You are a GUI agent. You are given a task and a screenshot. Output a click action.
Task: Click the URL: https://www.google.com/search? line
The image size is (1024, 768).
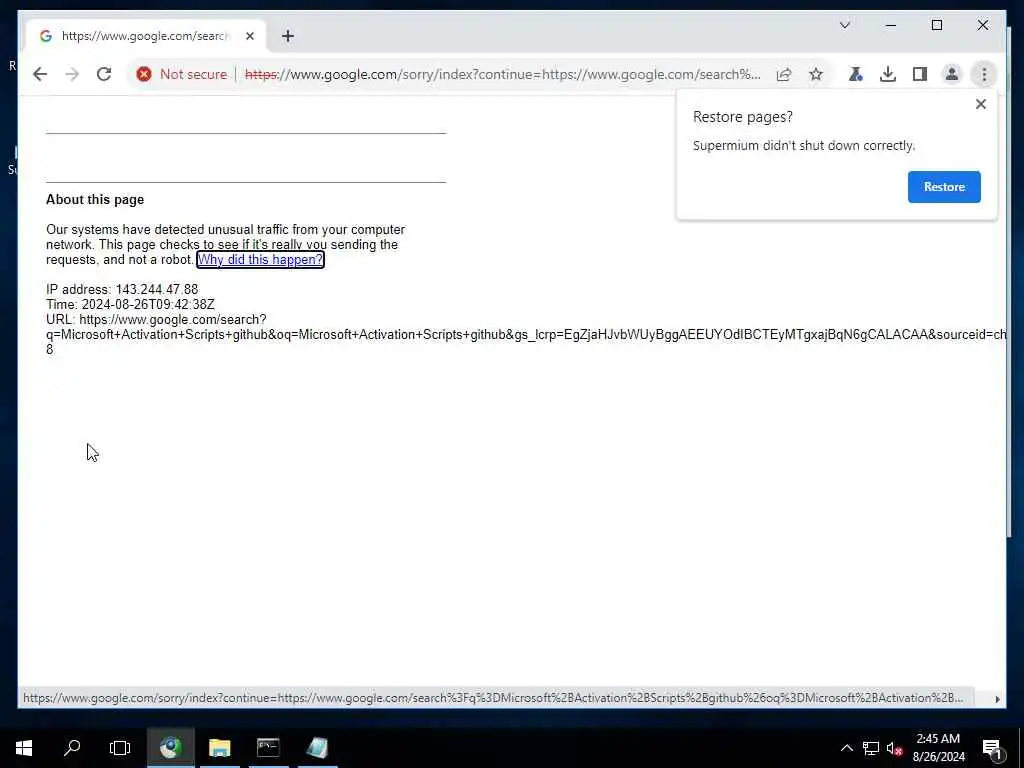click(x=156, y=319)
